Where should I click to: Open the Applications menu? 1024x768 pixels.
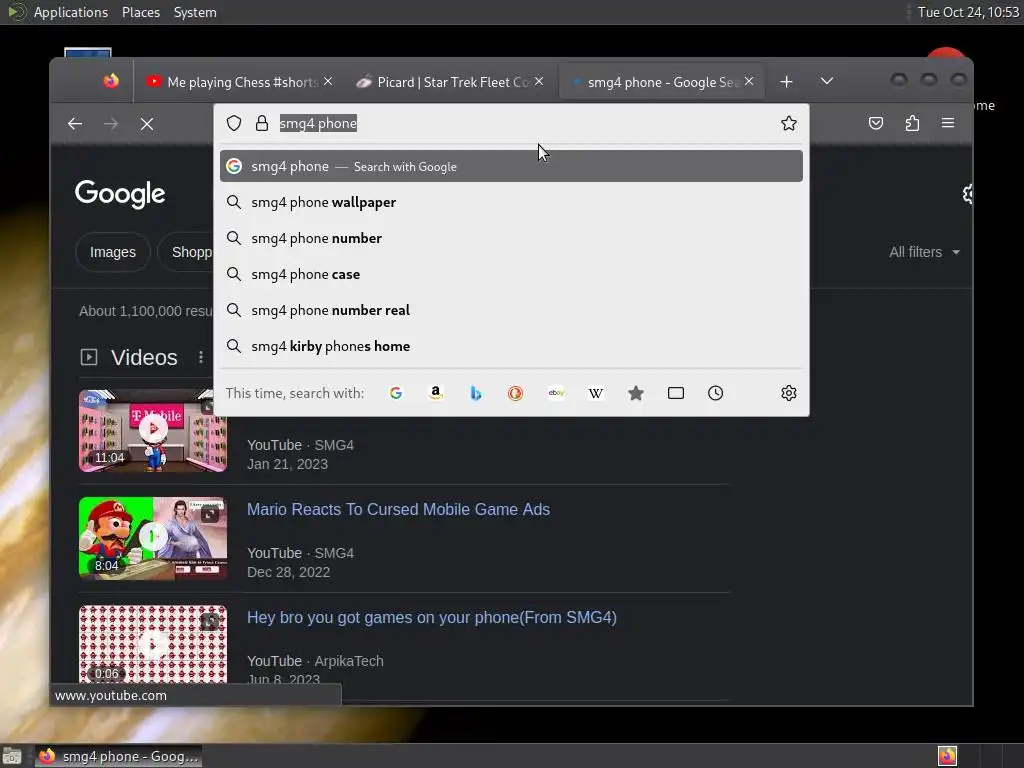coord(71,12)
